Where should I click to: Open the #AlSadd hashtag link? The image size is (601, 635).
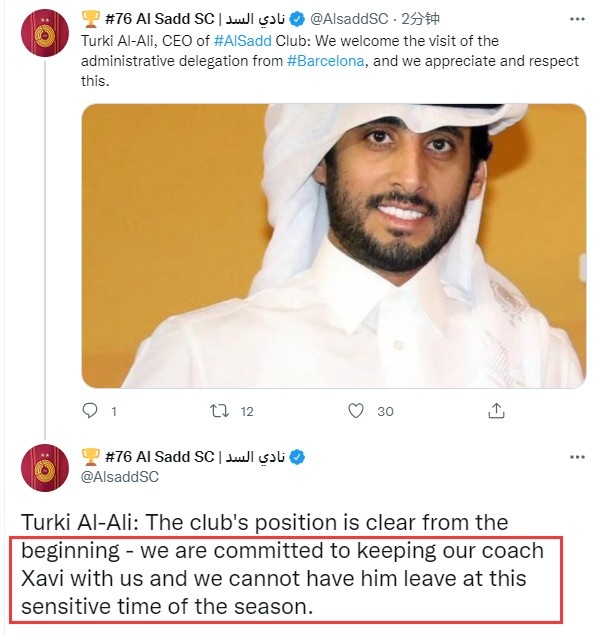point(243,41)
